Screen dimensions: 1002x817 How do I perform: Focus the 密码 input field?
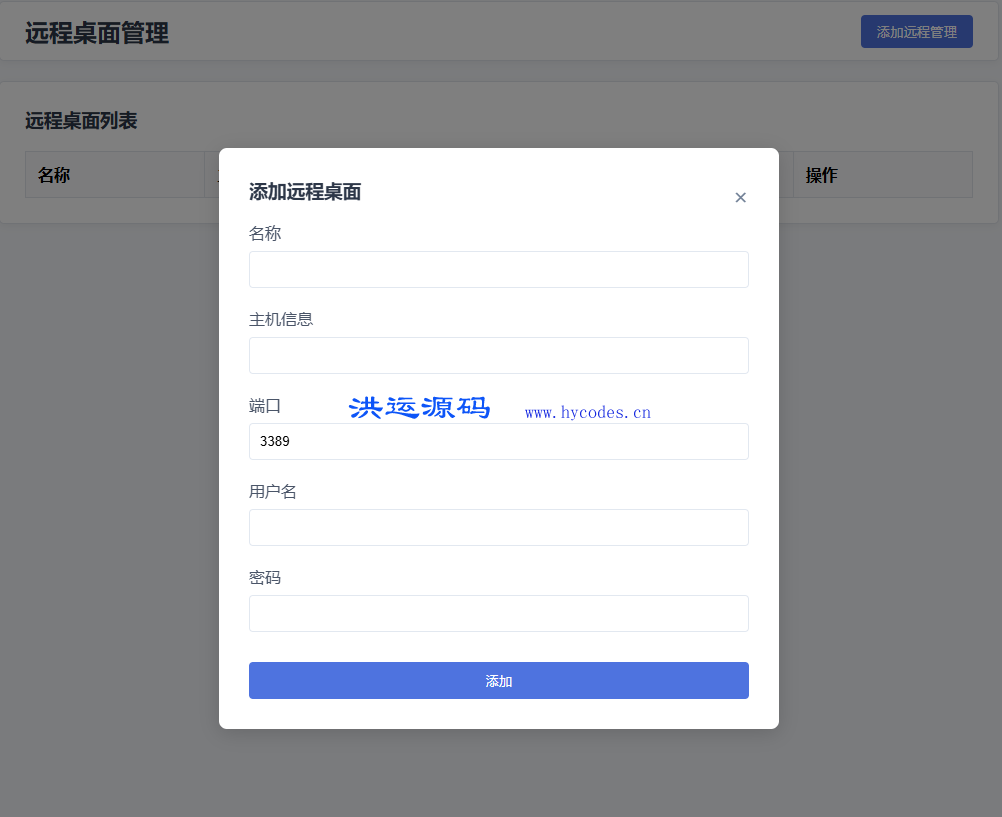pos(498,614)
